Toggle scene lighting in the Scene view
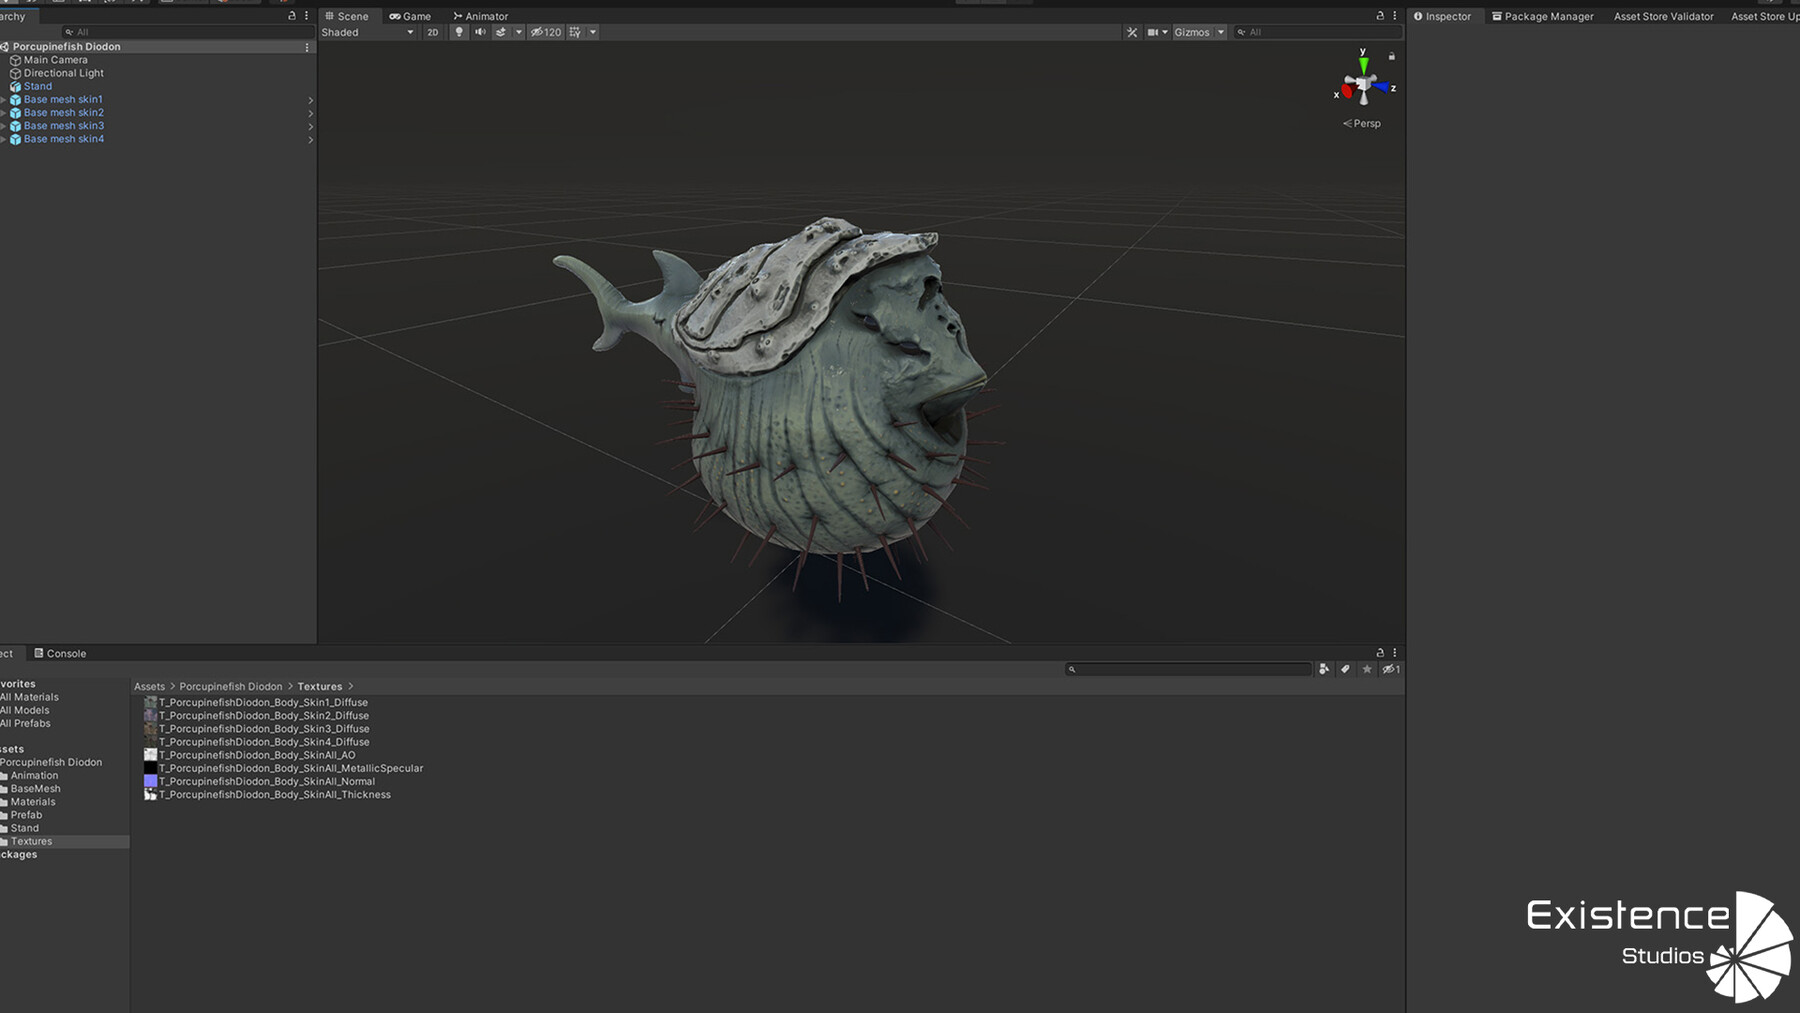 [x=458, y=32]
